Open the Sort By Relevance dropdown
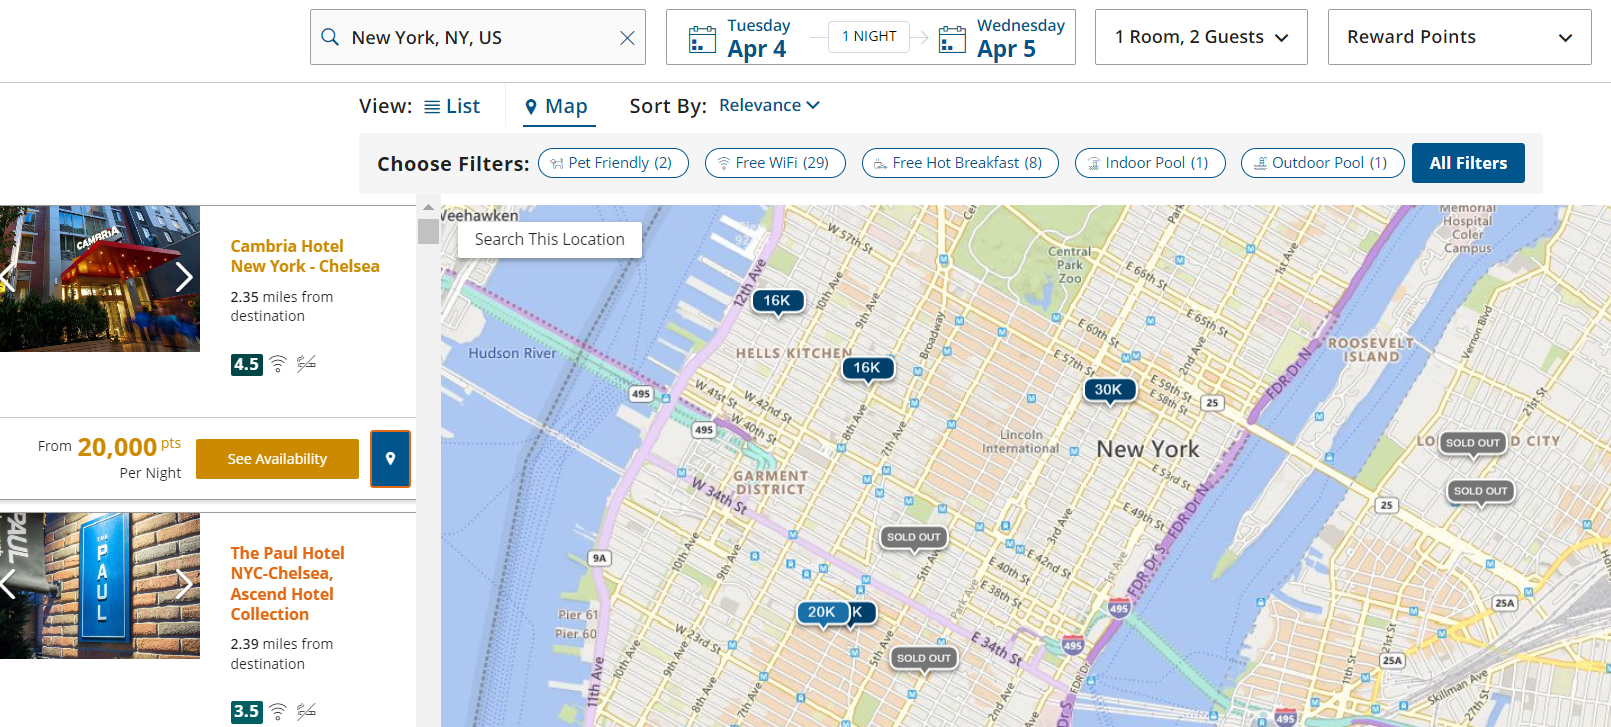 (x=769, y=105)
